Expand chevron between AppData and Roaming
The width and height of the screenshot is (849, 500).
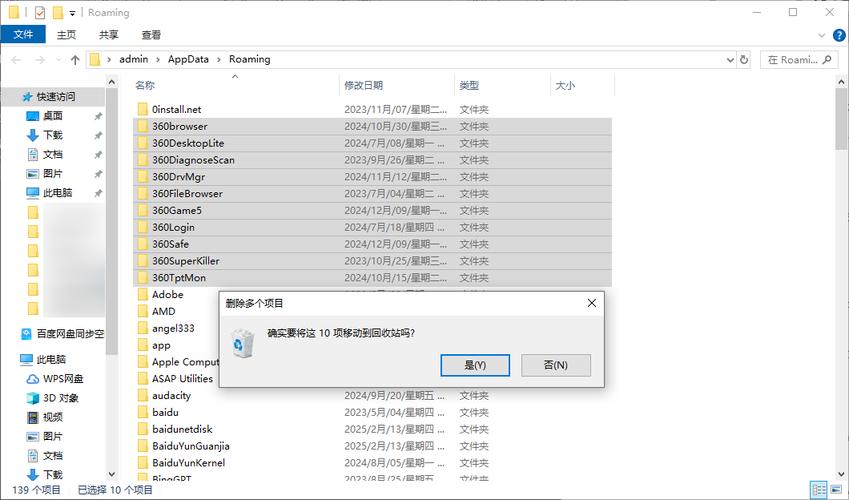pyautogui.click(x=219, y=60)
